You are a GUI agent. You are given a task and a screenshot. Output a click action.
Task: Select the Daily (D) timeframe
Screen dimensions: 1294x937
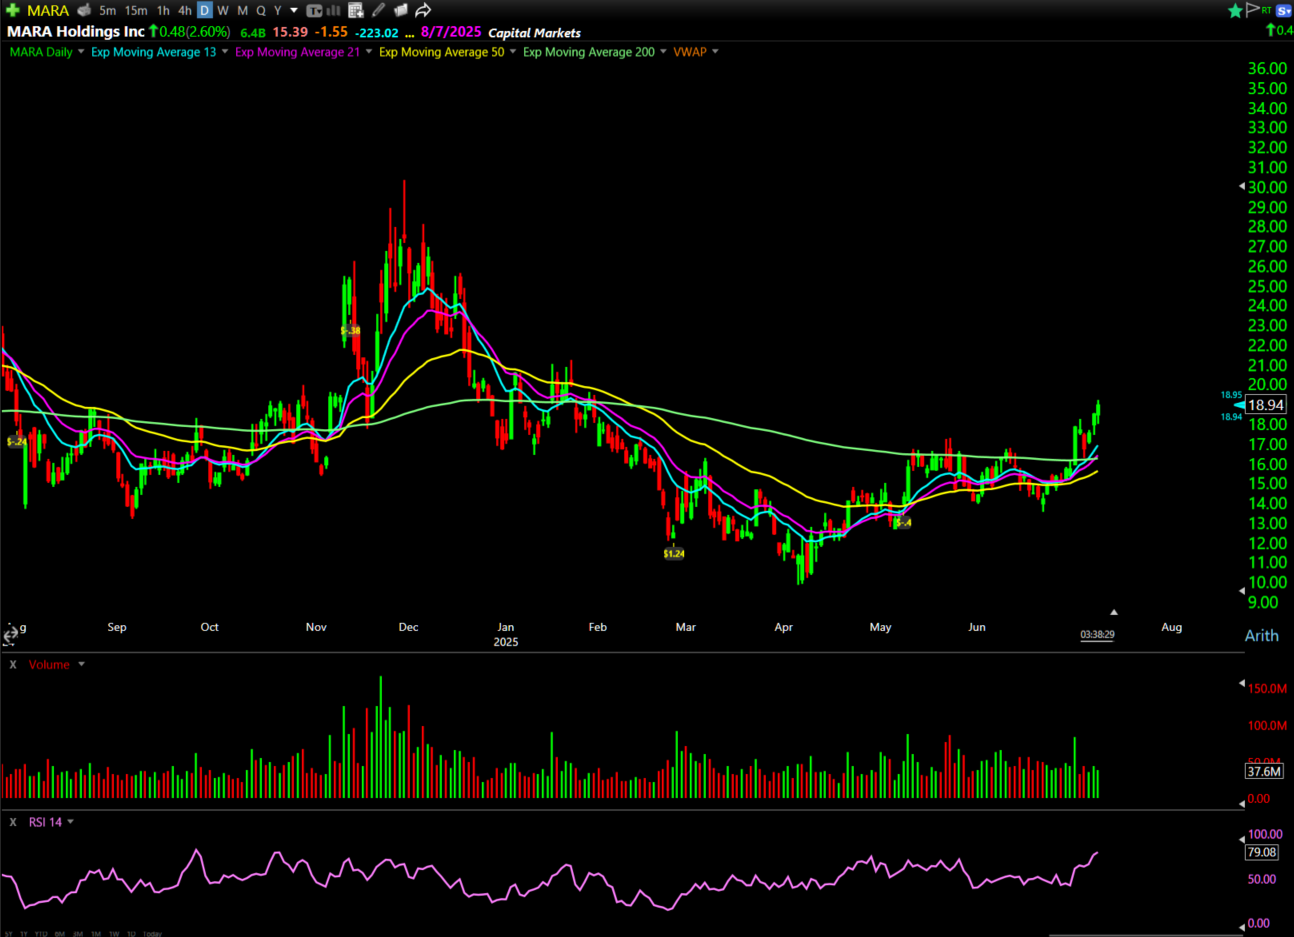click(x=204, y=10)
